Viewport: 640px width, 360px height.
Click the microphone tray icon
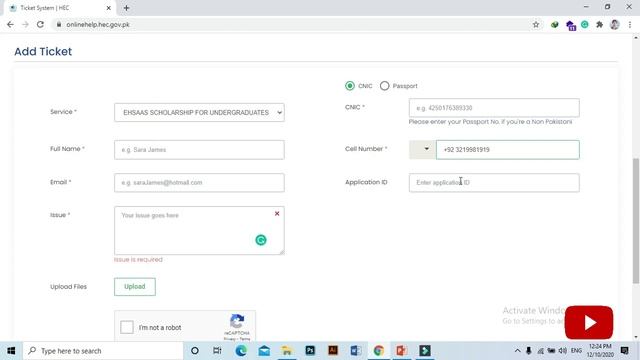tap(529, 351)
